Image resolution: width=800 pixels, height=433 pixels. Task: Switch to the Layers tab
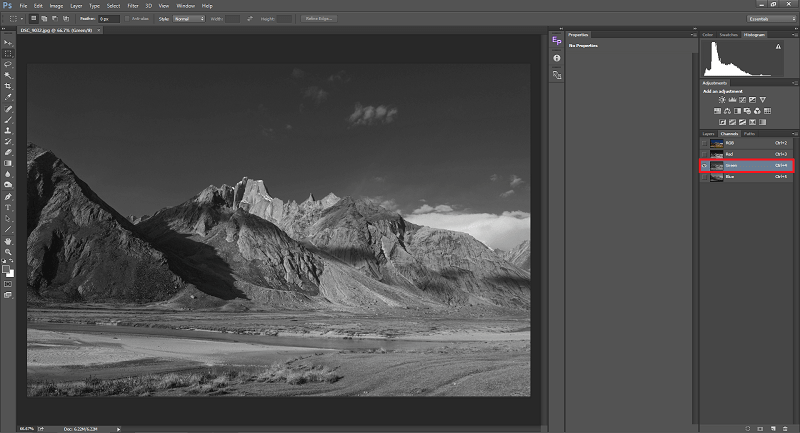pyautogui.click(x=708, y=133)
